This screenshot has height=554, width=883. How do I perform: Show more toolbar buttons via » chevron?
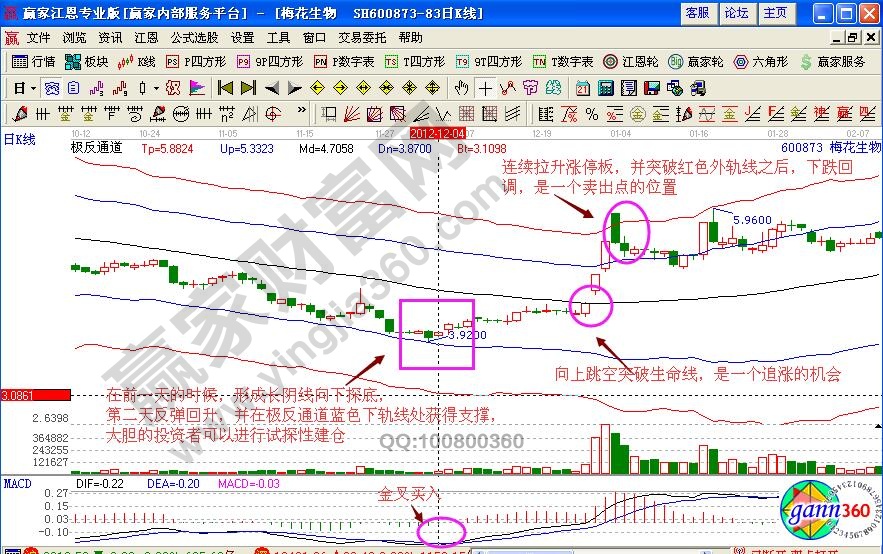[x=302, y=110]
